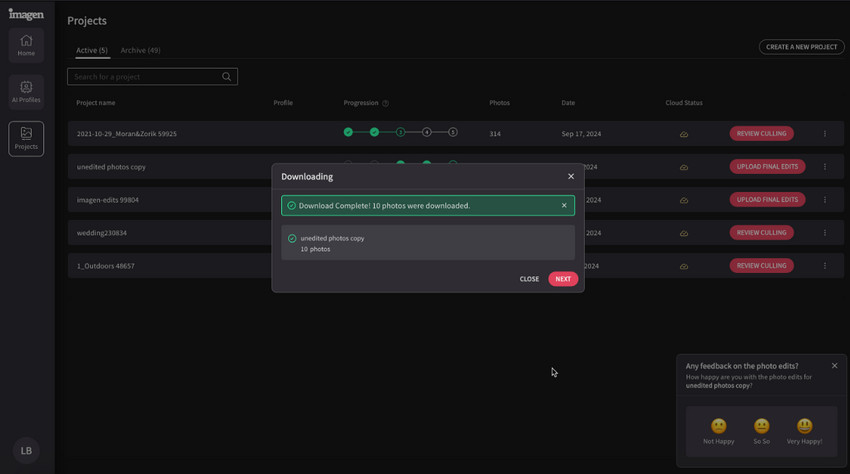Click the Progression help info icon

[x=386, y=103]
